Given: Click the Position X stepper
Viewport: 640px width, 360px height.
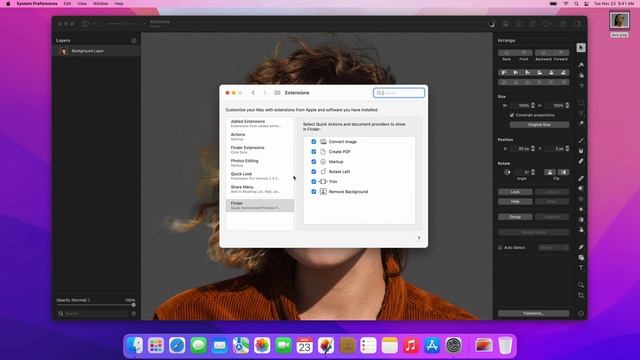Looking at the screenshot, I should (x=533, y=149).
